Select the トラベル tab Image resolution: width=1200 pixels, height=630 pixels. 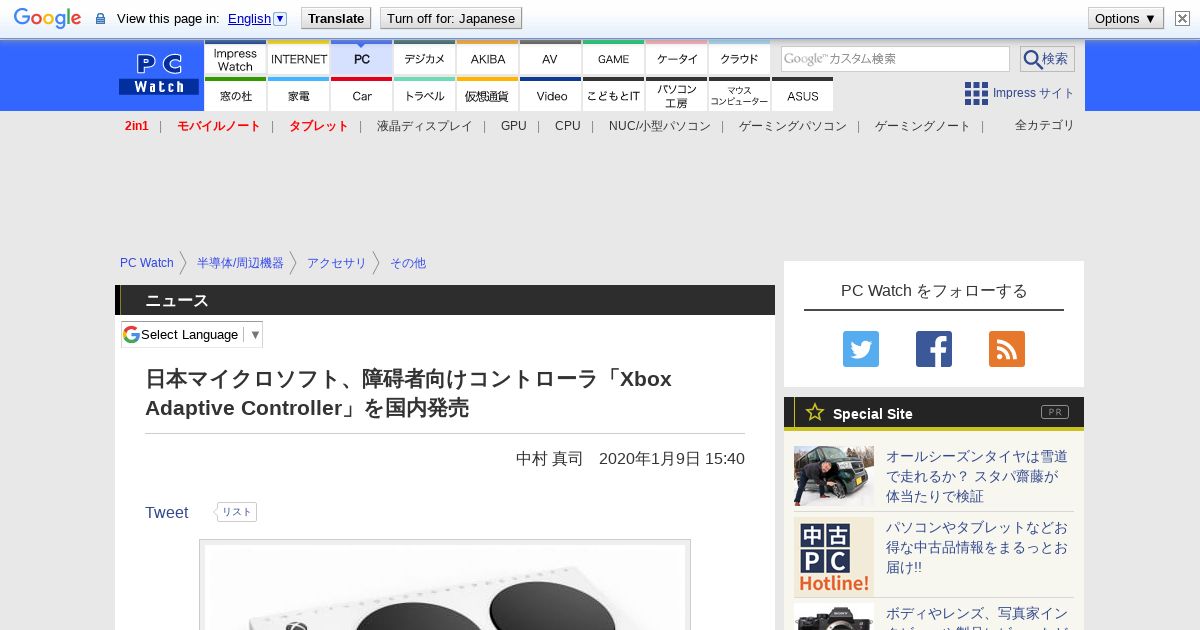coord(425,95)
